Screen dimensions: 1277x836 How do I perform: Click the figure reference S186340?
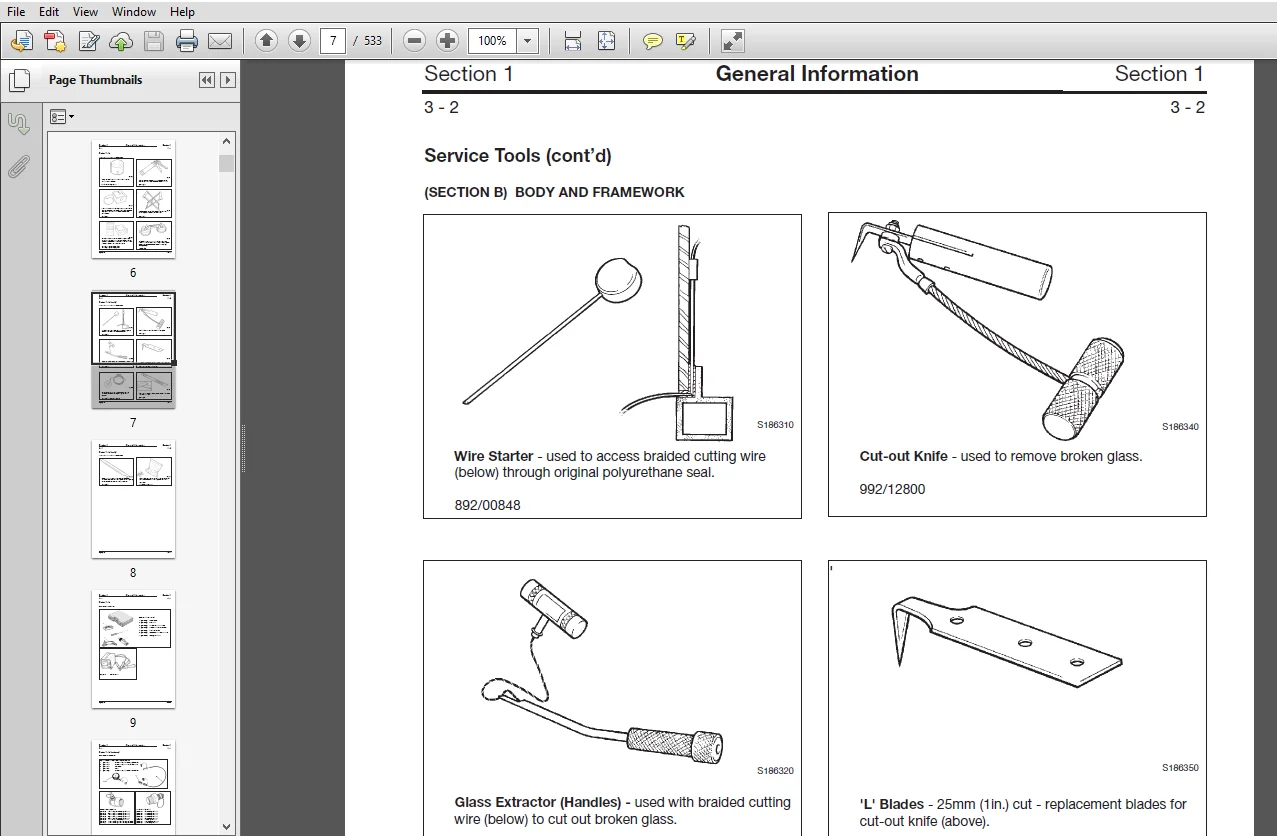pos(1180,427)
